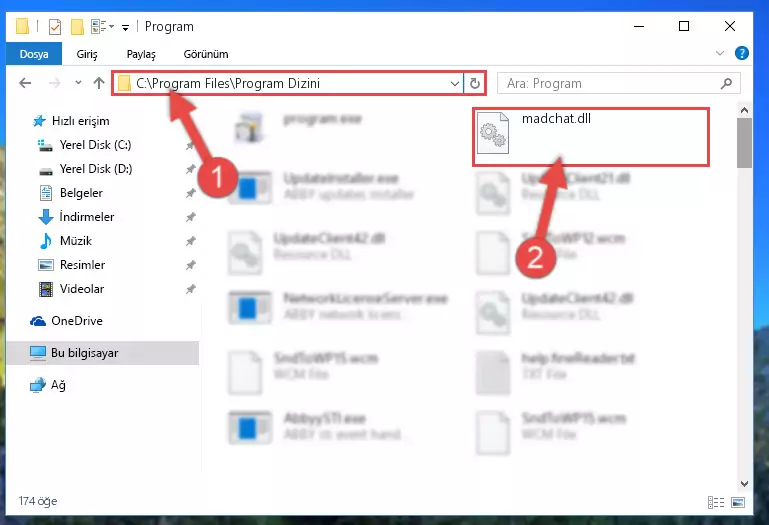Open the recent locations dropdown
Screen dimensions: 769x525
point(78,83)
